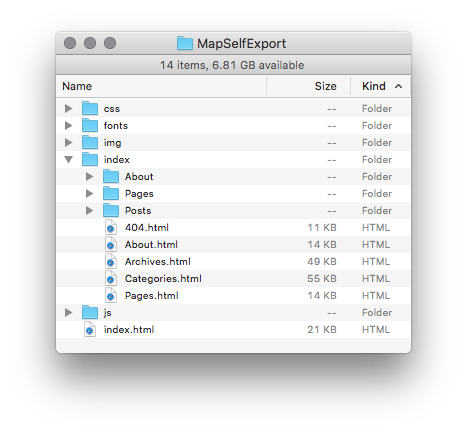The image size is (467, 433).
Task: Select the Pages folder name
Action: [139, 194]
